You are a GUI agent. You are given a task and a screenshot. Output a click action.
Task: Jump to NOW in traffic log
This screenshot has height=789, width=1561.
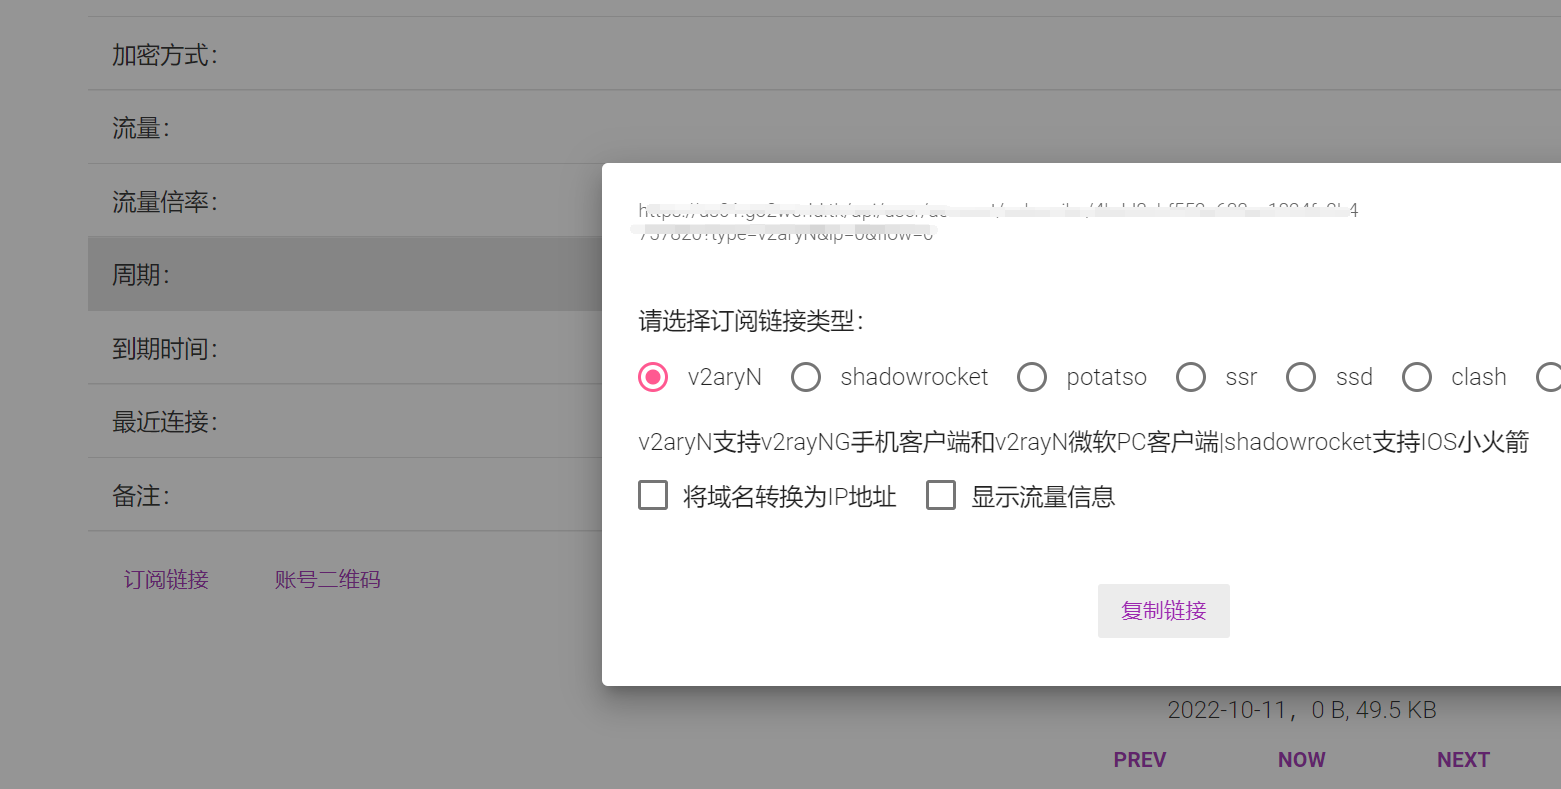1301,760
